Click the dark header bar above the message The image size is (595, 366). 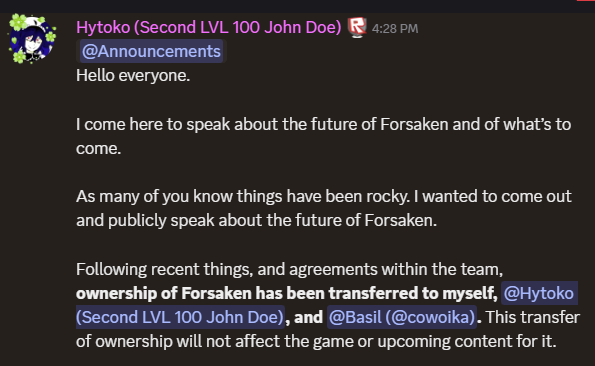(298, 6)
